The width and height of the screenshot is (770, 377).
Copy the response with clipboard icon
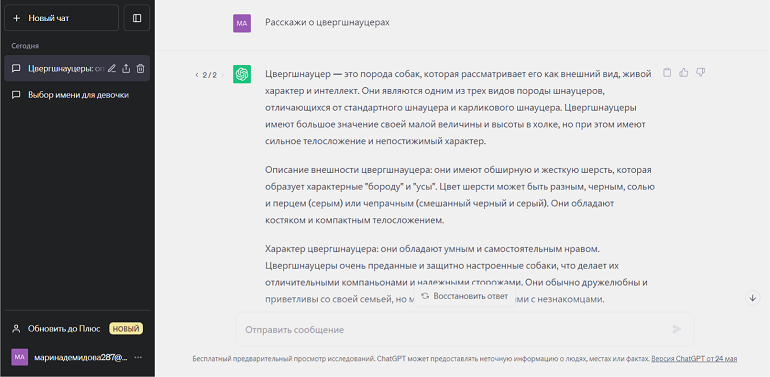667,73
